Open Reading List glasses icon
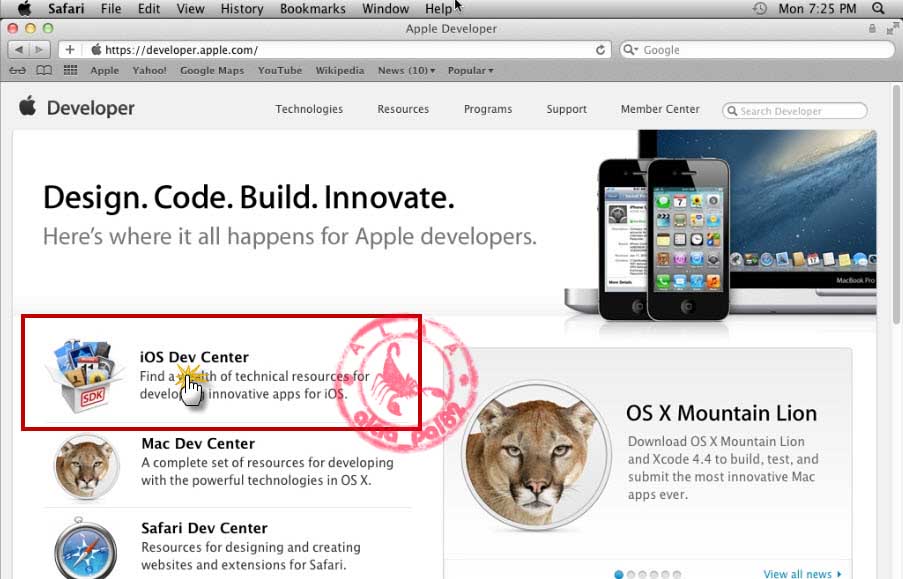Image resolution: width=903 pixels, height=579 pixels. click(17, 70)
